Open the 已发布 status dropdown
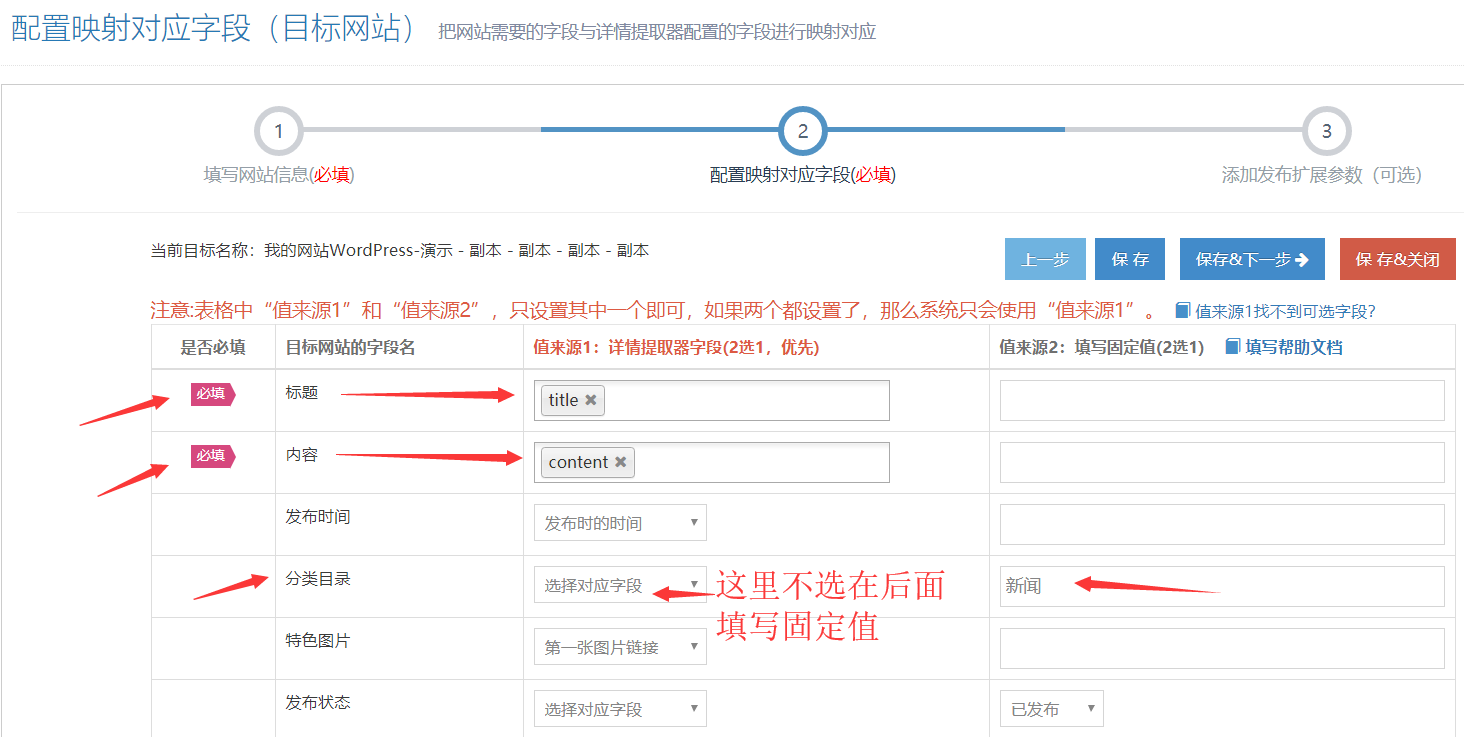This screenshot has width=1464, height=737. [x=1052, y=709]
